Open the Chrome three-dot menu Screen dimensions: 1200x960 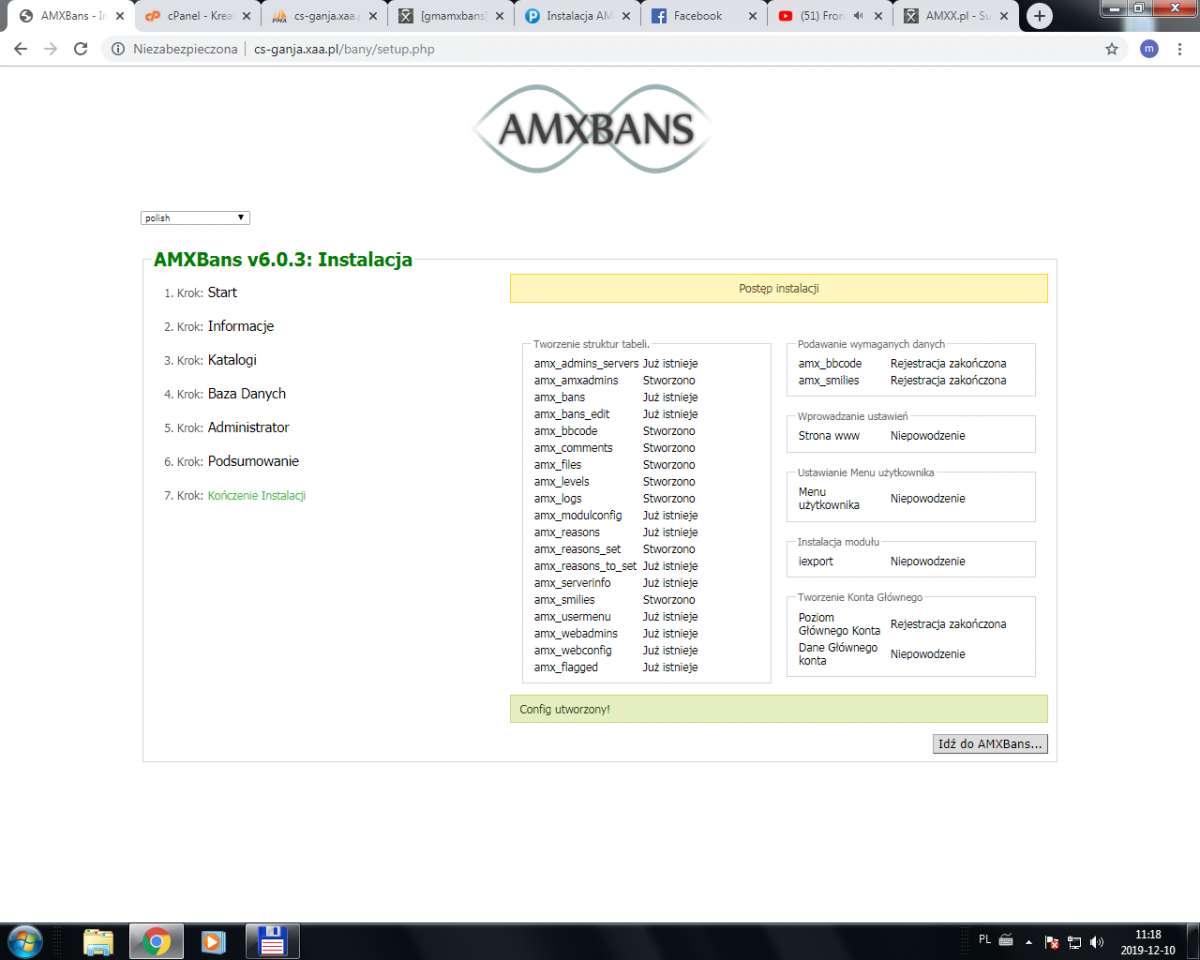1182,49
